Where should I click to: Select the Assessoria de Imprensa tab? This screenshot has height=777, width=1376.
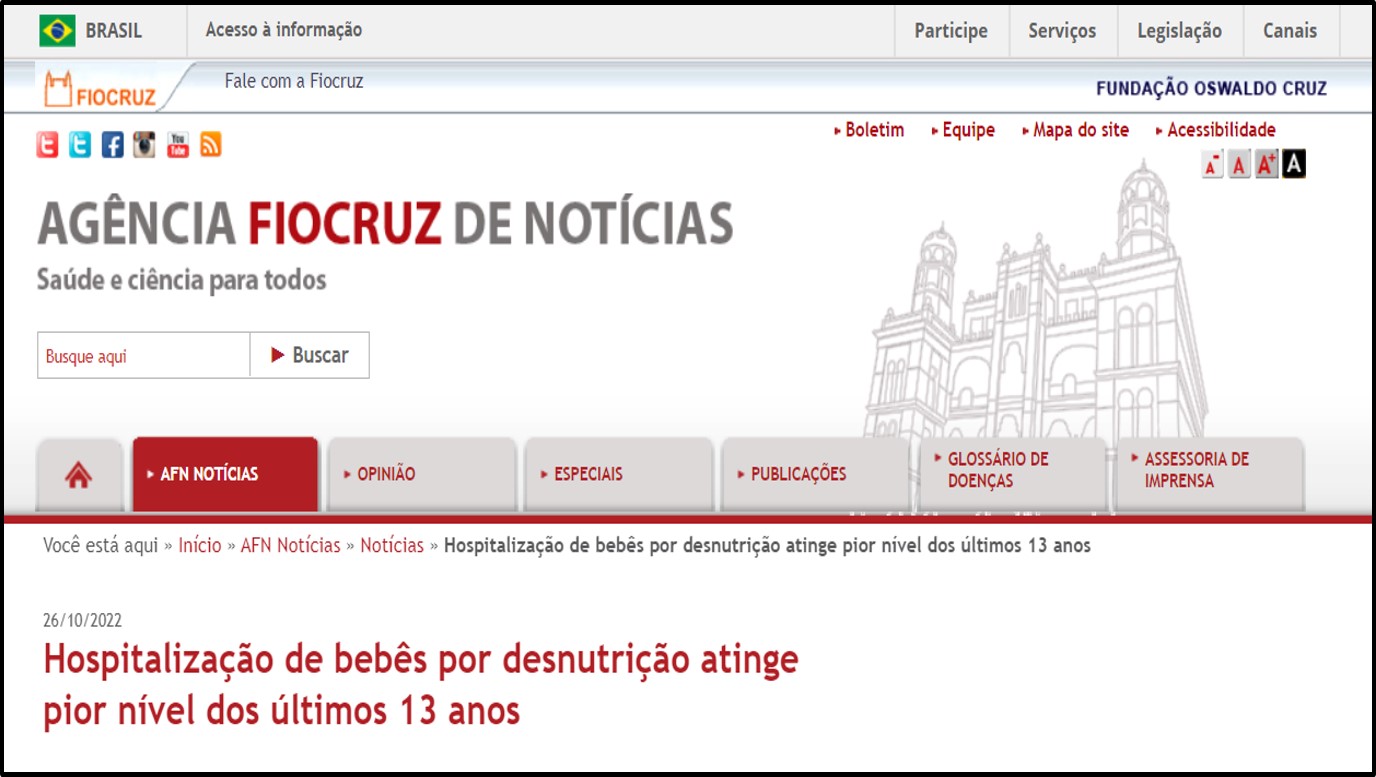1209,475
